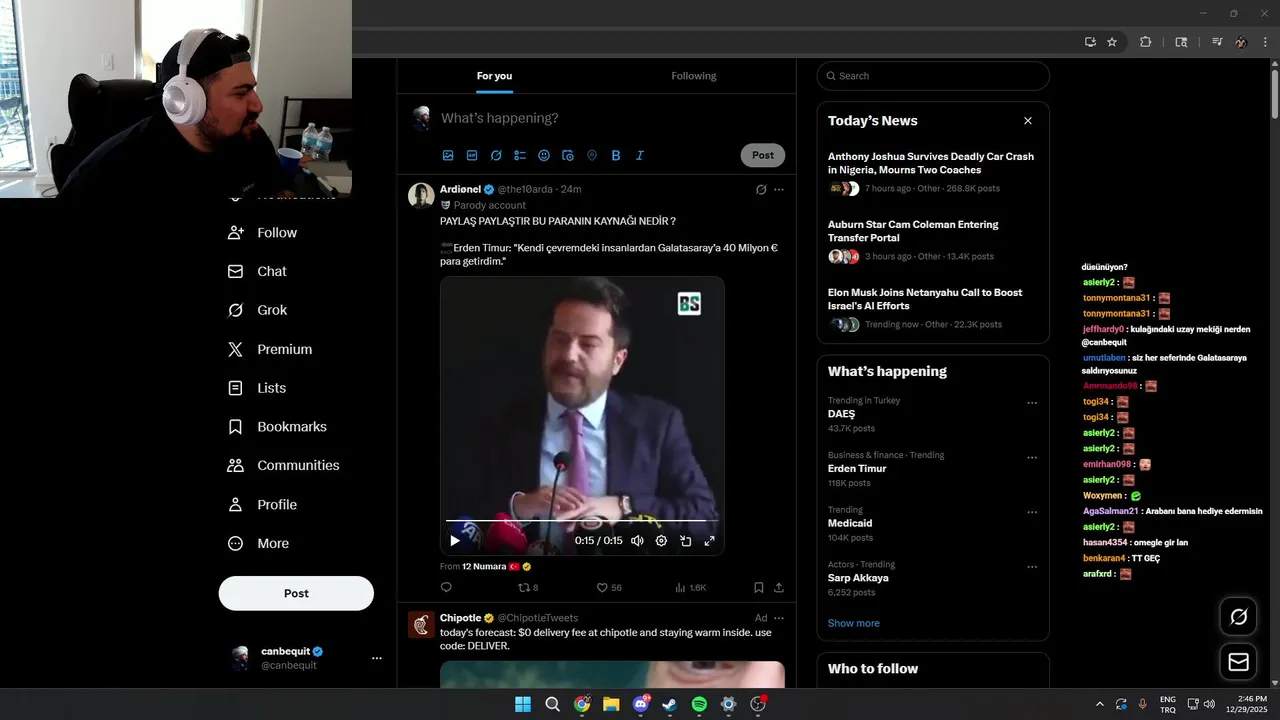Click Grok explain icon on Ardionel post
The height and width of the screenshot is (720, 1280).
pyautogui.click(x=761, y=189)
